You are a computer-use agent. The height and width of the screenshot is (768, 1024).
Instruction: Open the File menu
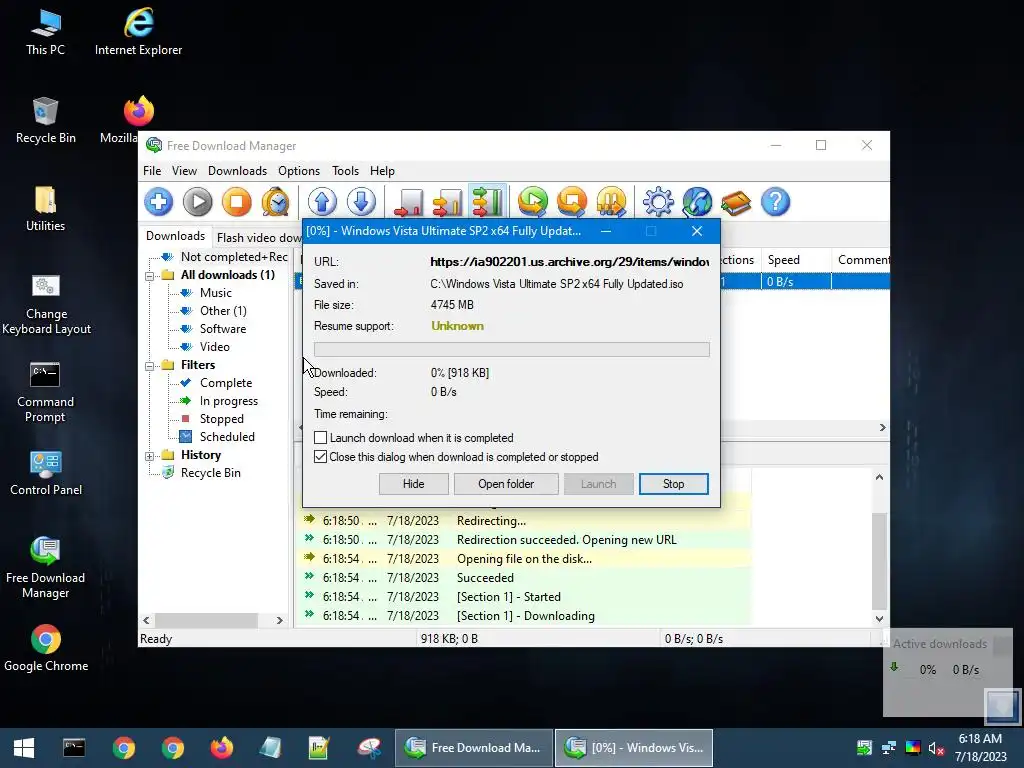[x=152, y=170]
